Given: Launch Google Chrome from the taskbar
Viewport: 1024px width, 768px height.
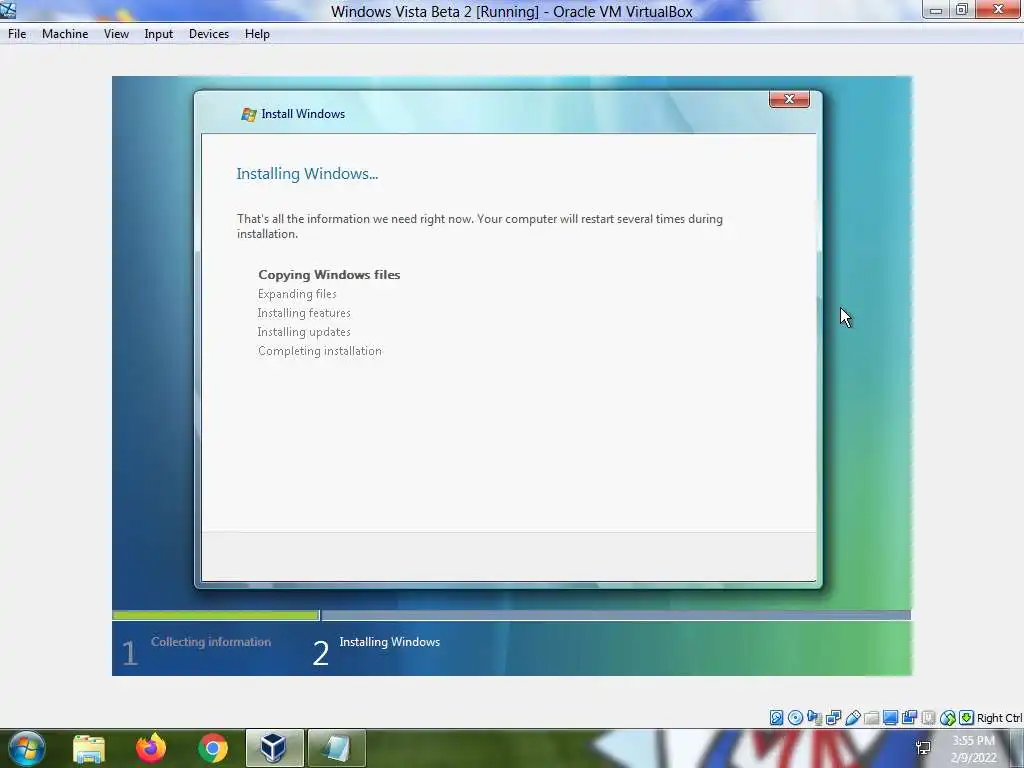Looking at the screenshot, I should [x=213, y=748].
